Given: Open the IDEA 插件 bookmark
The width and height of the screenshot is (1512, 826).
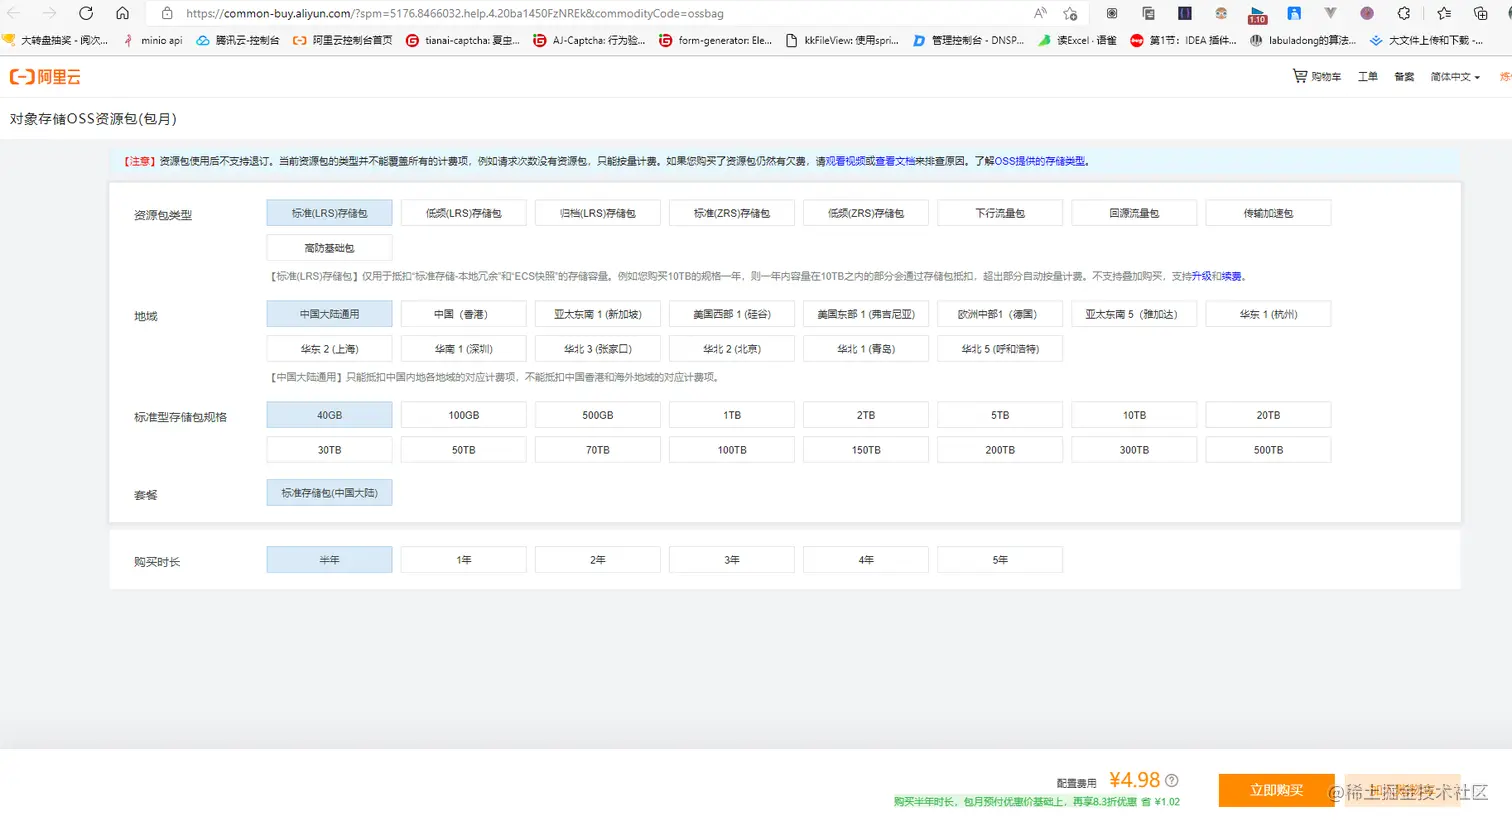Looking at the screenshot, I should point(1183,40).
